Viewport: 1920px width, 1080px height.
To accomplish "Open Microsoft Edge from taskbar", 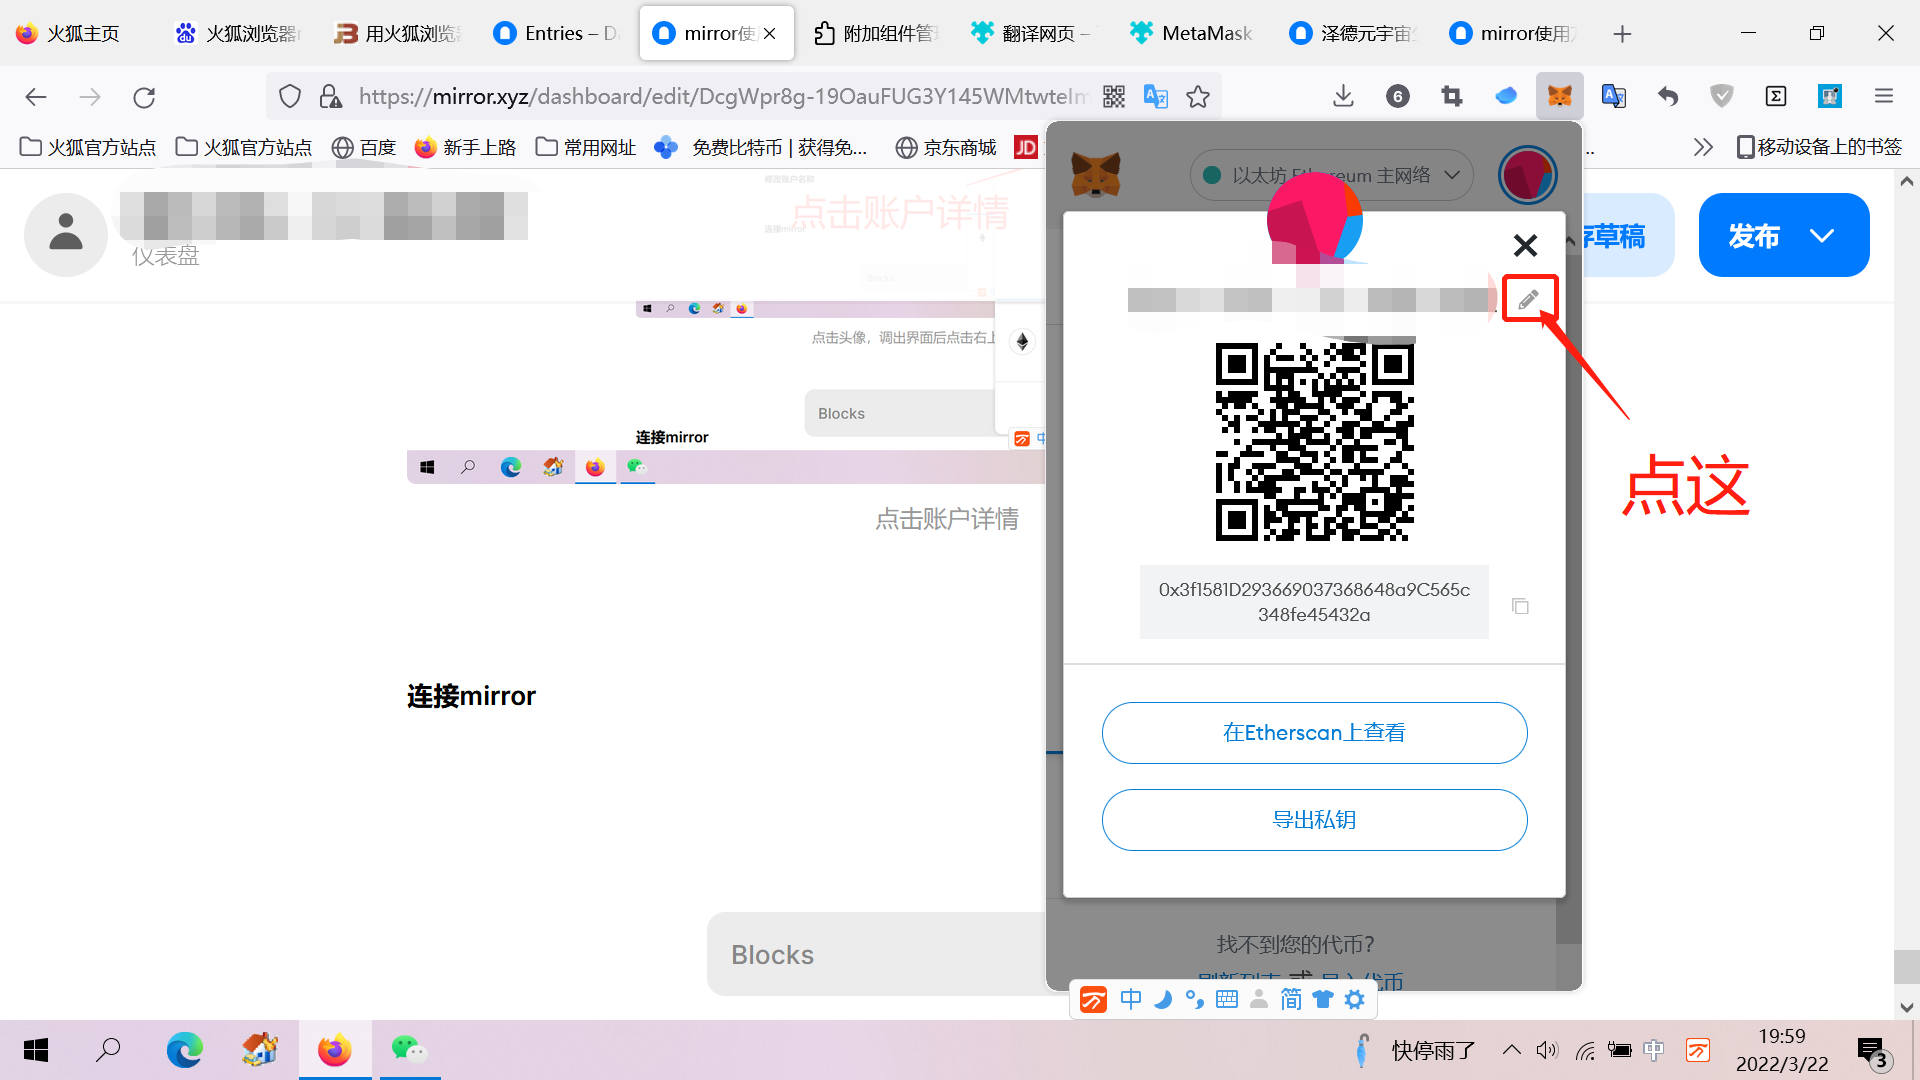I will tap(184, 1050).
